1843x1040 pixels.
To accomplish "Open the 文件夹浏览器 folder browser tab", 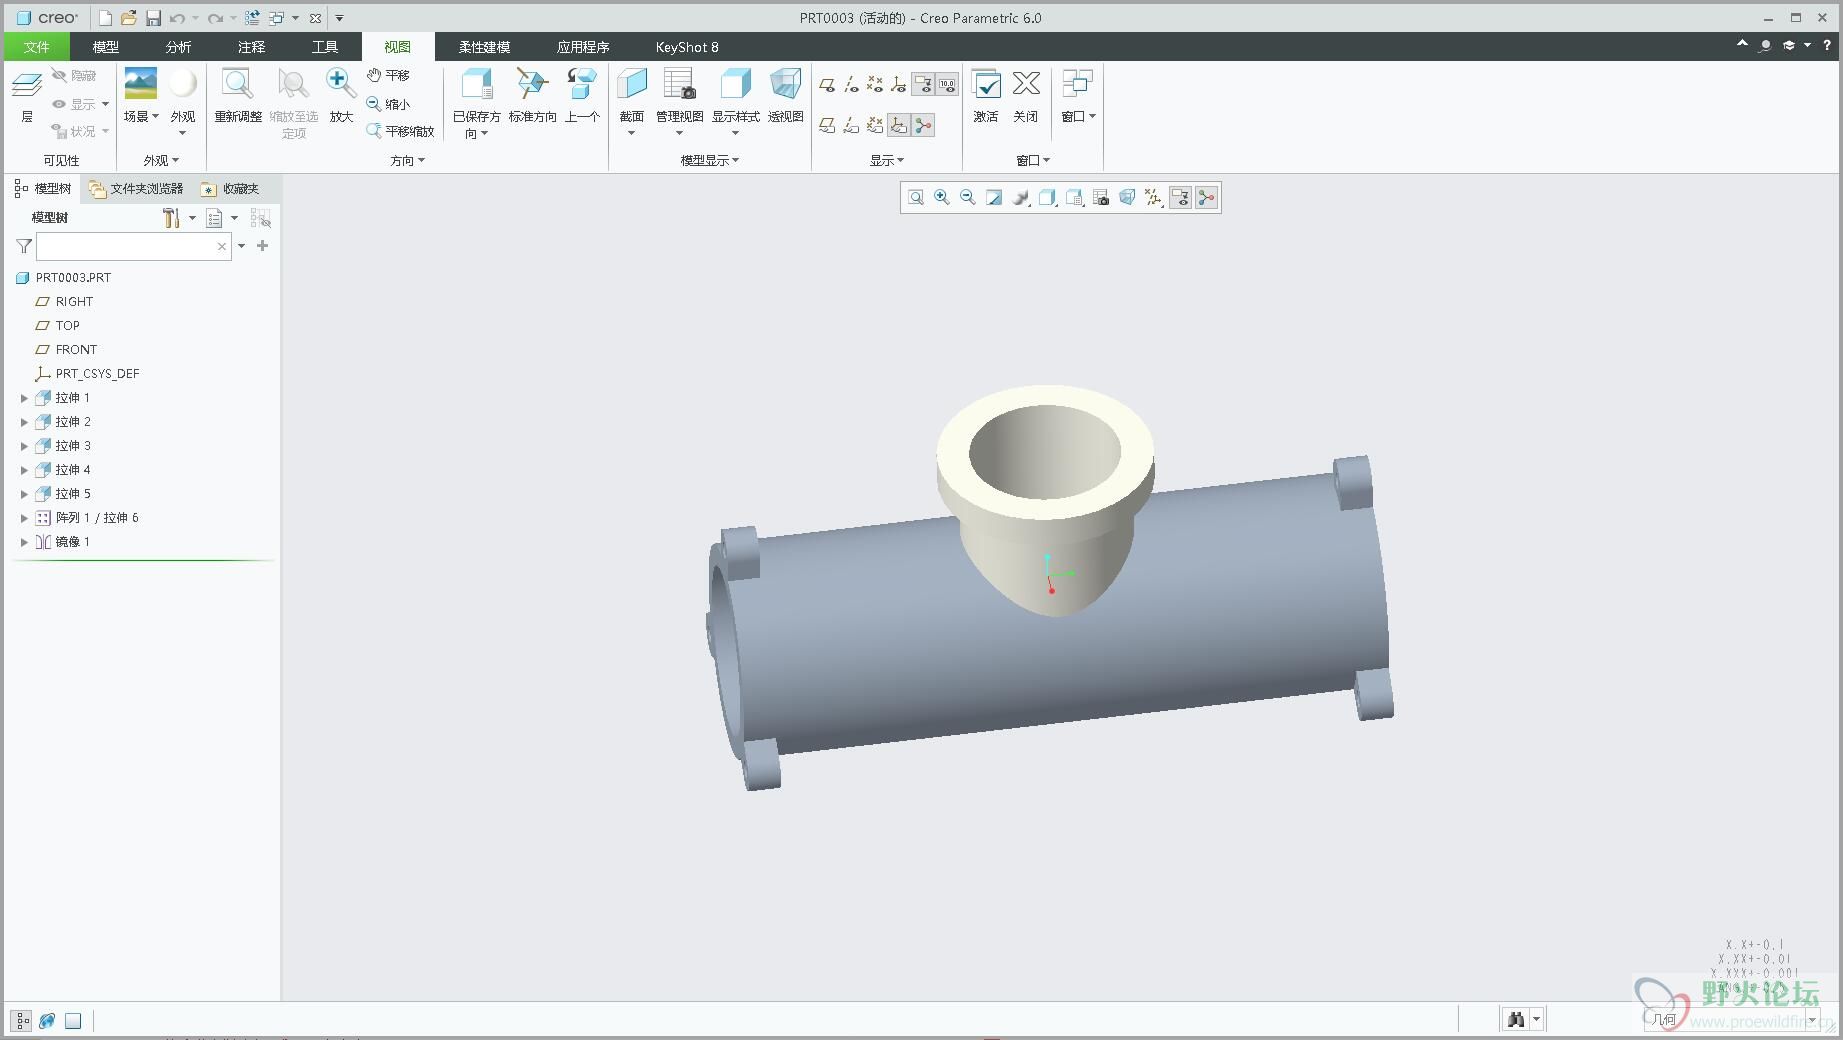I will pyautogui.click(x=136, y=188).
